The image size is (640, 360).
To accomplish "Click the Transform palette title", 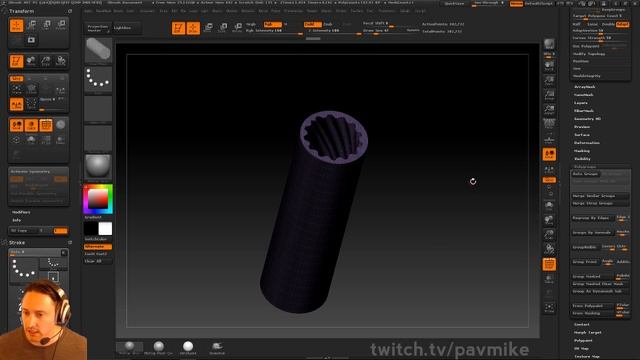I will (21, 11).
